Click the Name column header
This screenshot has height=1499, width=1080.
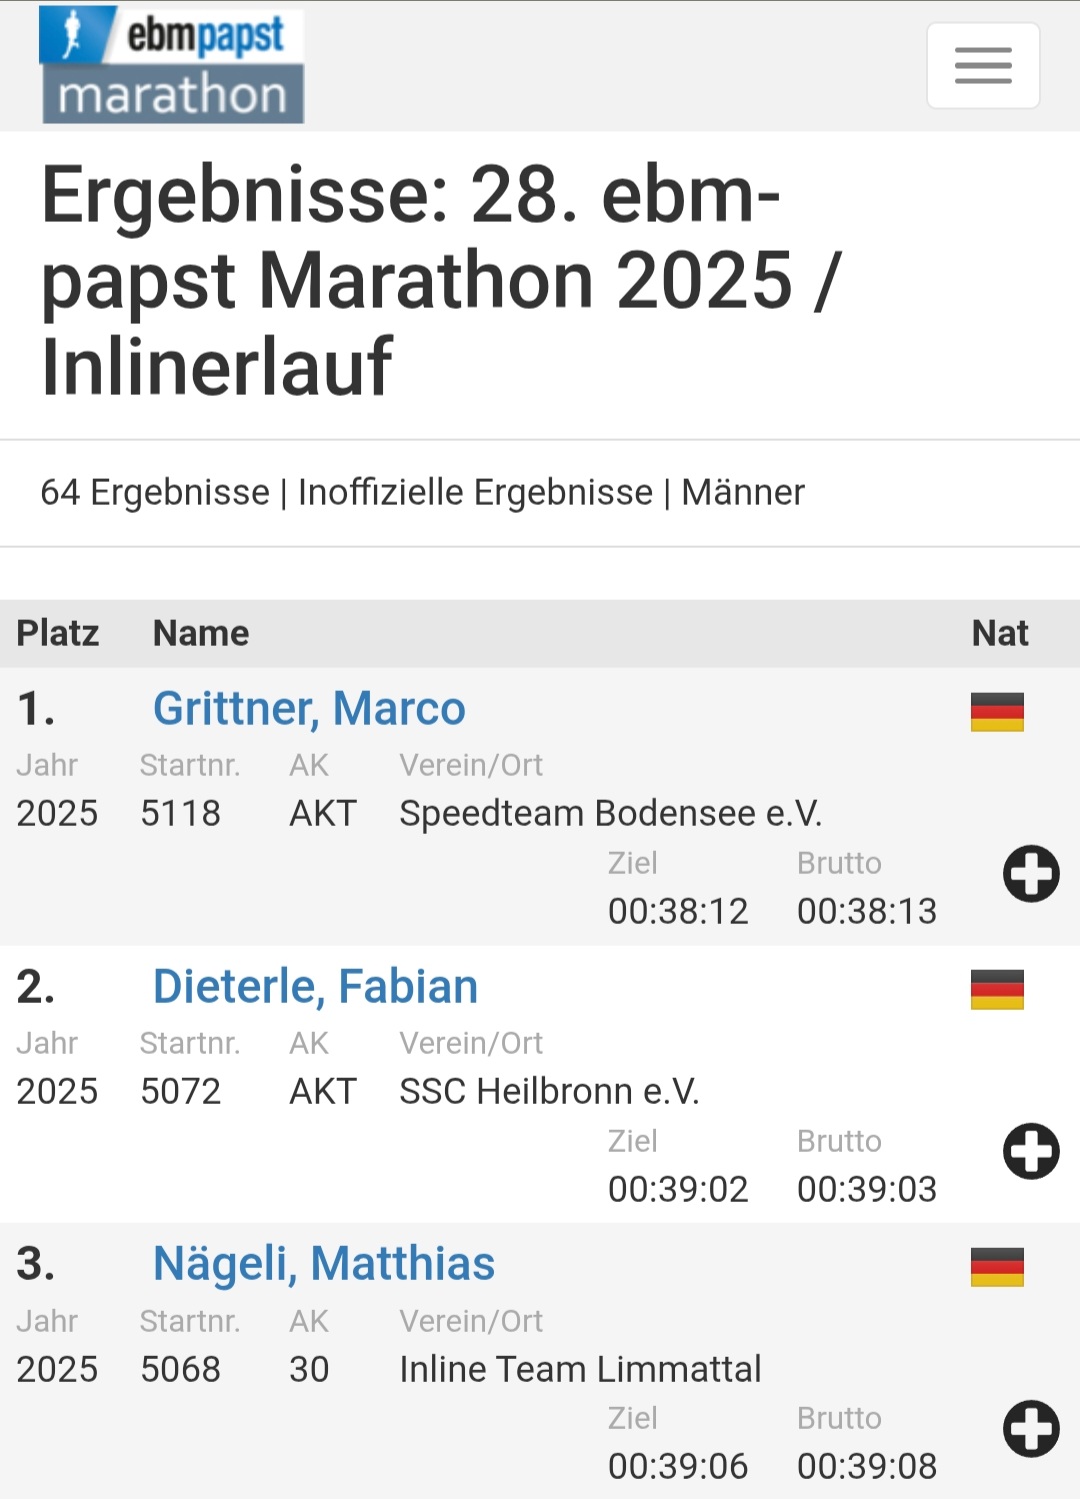coord(201,633)
